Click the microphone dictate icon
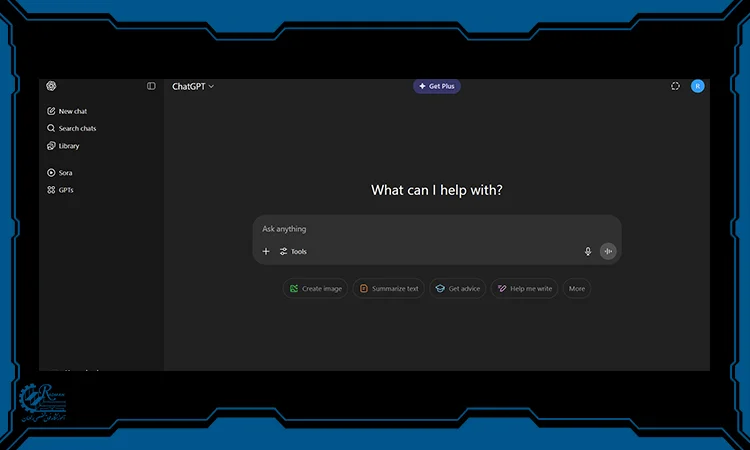750x450 pixels. [588, 252]
